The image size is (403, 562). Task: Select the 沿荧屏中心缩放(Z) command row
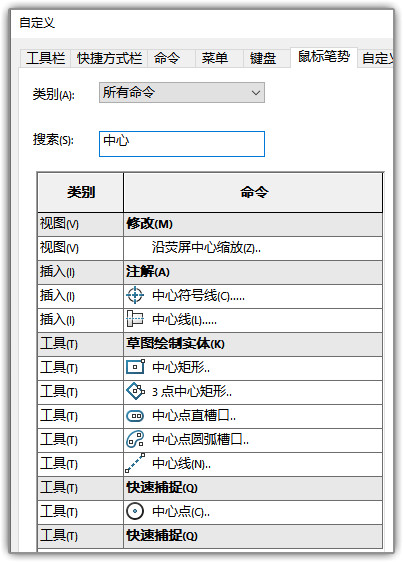pyautogui.click(x=210, y=248)
